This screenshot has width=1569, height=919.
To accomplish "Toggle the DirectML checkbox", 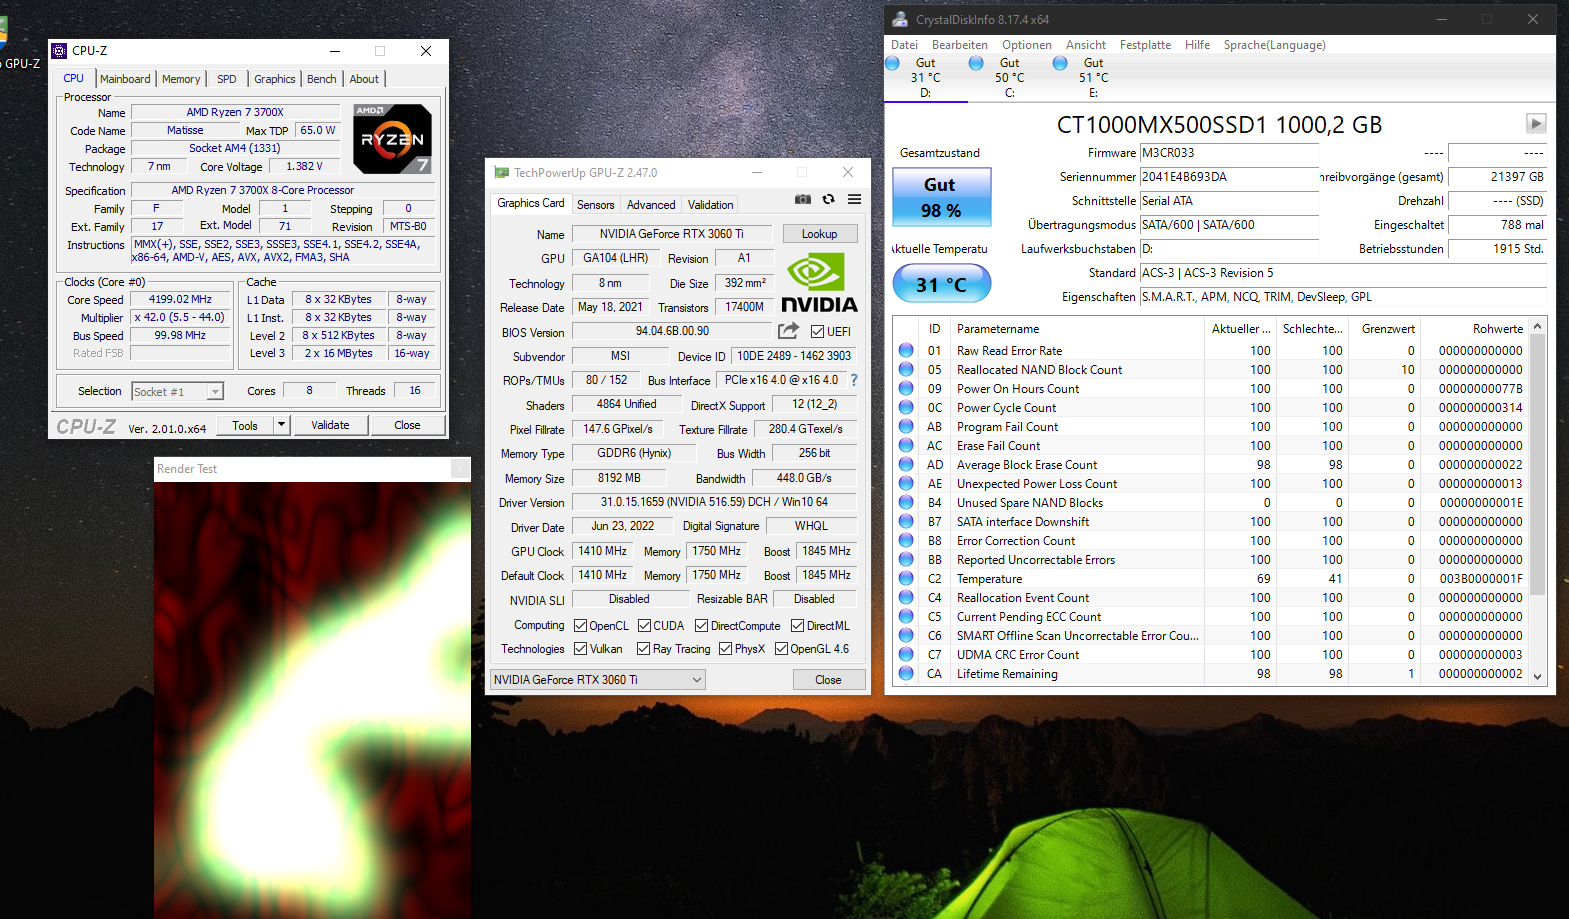I will pyautogui.click(x=797, y=626).
